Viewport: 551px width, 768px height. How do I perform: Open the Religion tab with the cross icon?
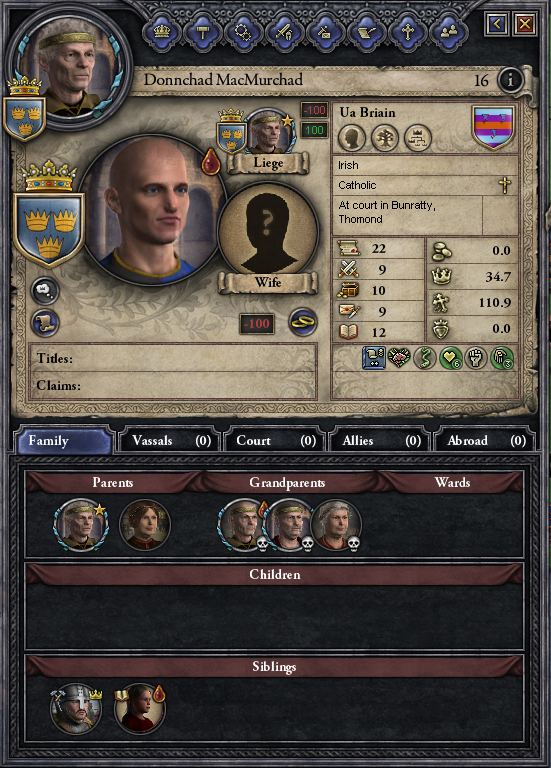407,32
